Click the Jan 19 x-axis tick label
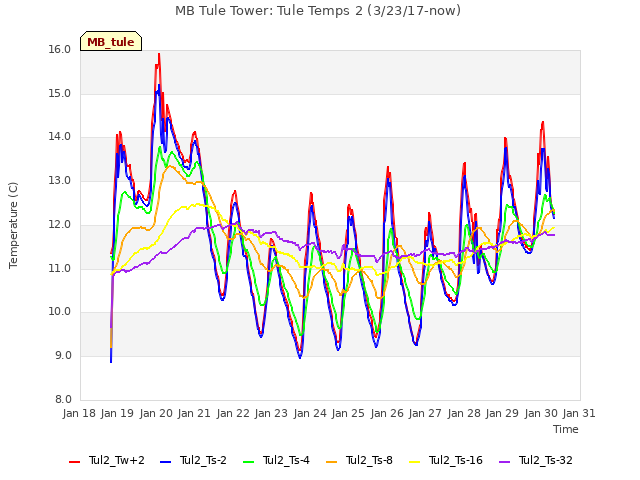Image resolution: width=640 pixels, height=480 pixels. click(118, 413)
